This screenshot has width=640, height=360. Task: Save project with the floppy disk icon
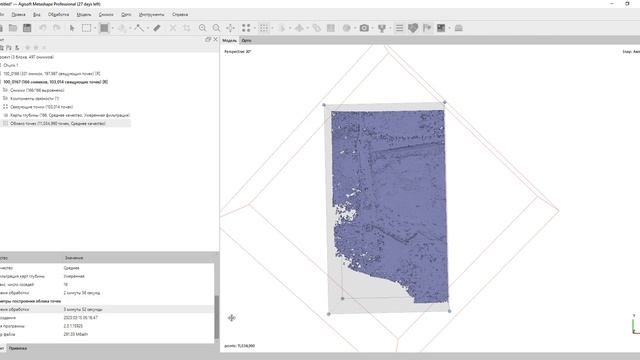(x=27, y=28)
